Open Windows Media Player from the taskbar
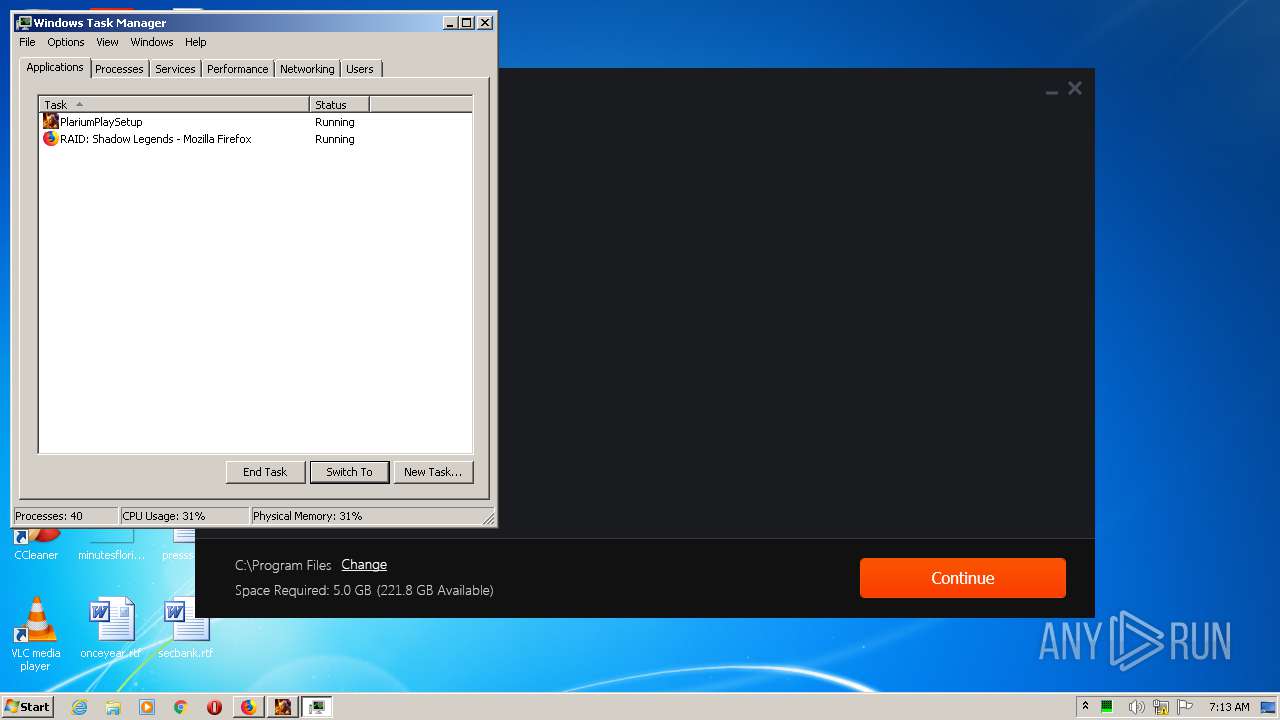This screenshot has width=1280, height=720. pos(147,707)
